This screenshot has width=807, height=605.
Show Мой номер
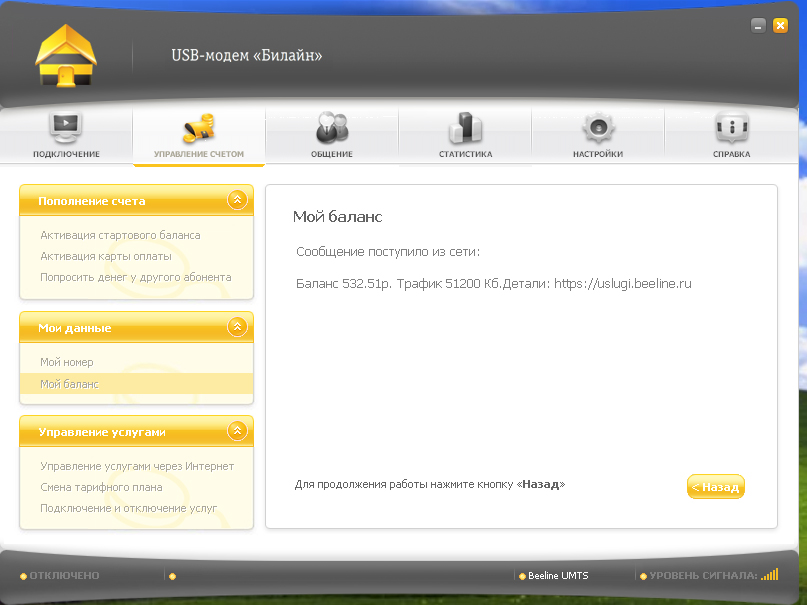[x=67, y=362]
